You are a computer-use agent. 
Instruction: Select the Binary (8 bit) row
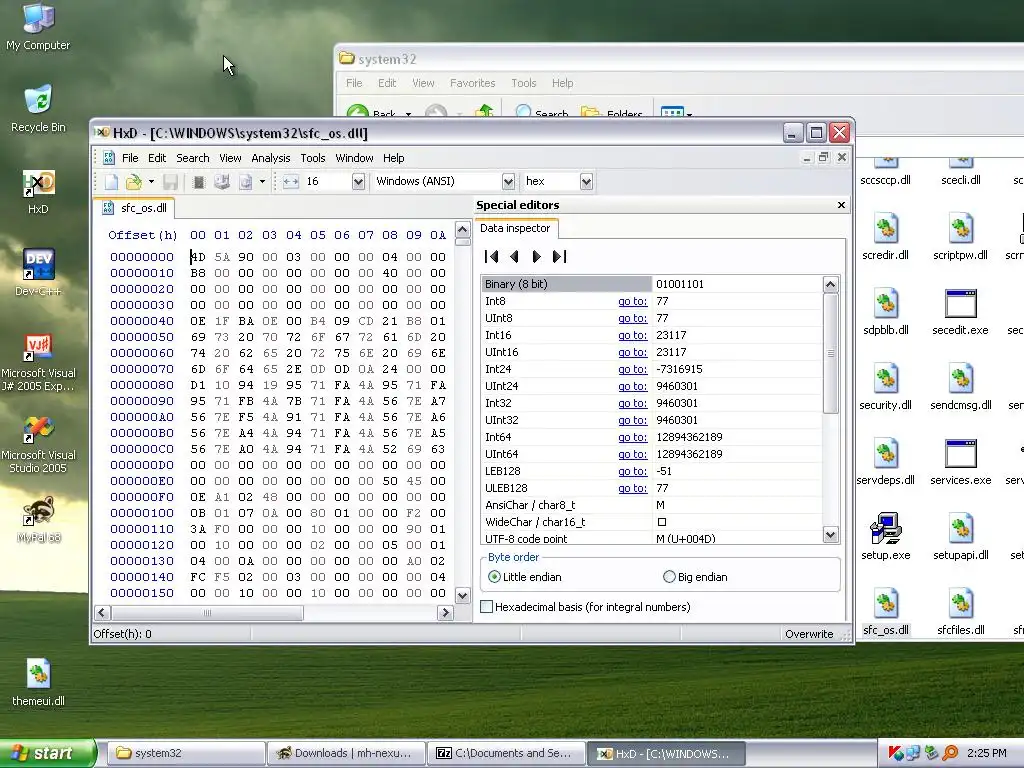[651, 284]
